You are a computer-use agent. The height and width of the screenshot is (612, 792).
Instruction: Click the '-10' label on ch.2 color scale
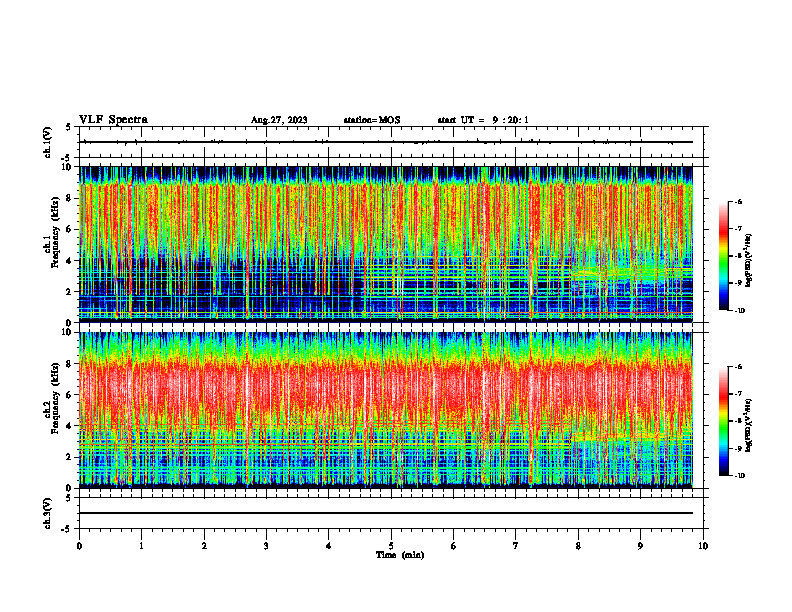tap(739, 476)
